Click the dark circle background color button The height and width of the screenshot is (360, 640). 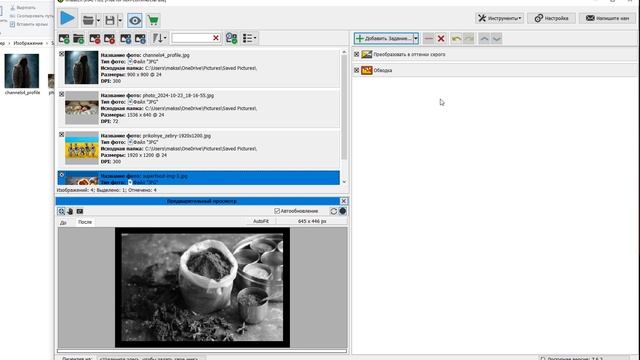click(342, 211)
